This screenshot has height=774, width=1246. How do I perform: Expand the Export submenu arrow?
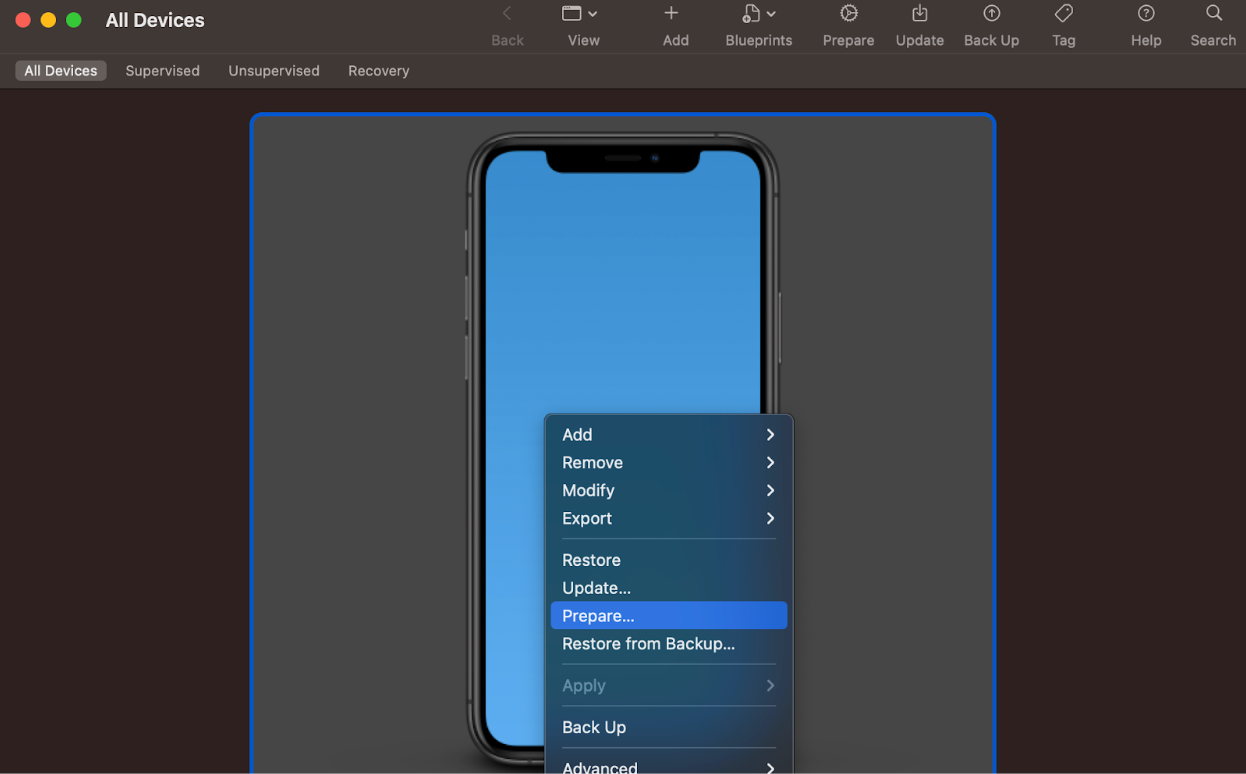770,518
